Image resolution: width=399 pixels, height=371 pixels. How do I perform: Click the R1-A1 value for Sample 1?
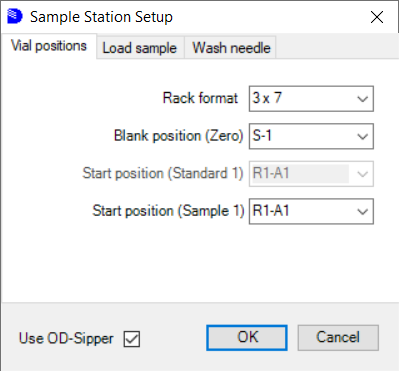click(x=271, y=211)
